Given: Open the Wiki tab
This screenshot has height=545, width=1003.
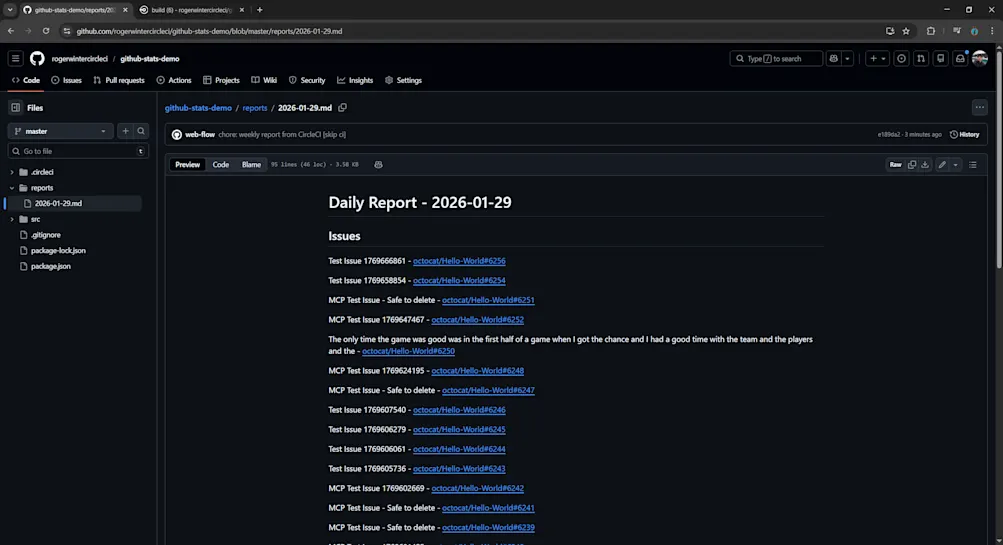Looking at the screenshot, I should 264,81.
